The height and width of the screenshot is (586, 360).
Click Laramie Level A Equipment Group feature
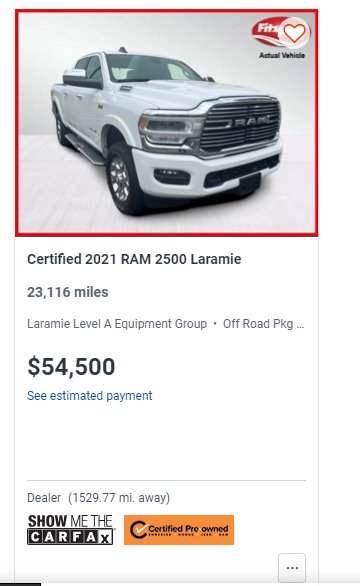pos(117,324)
